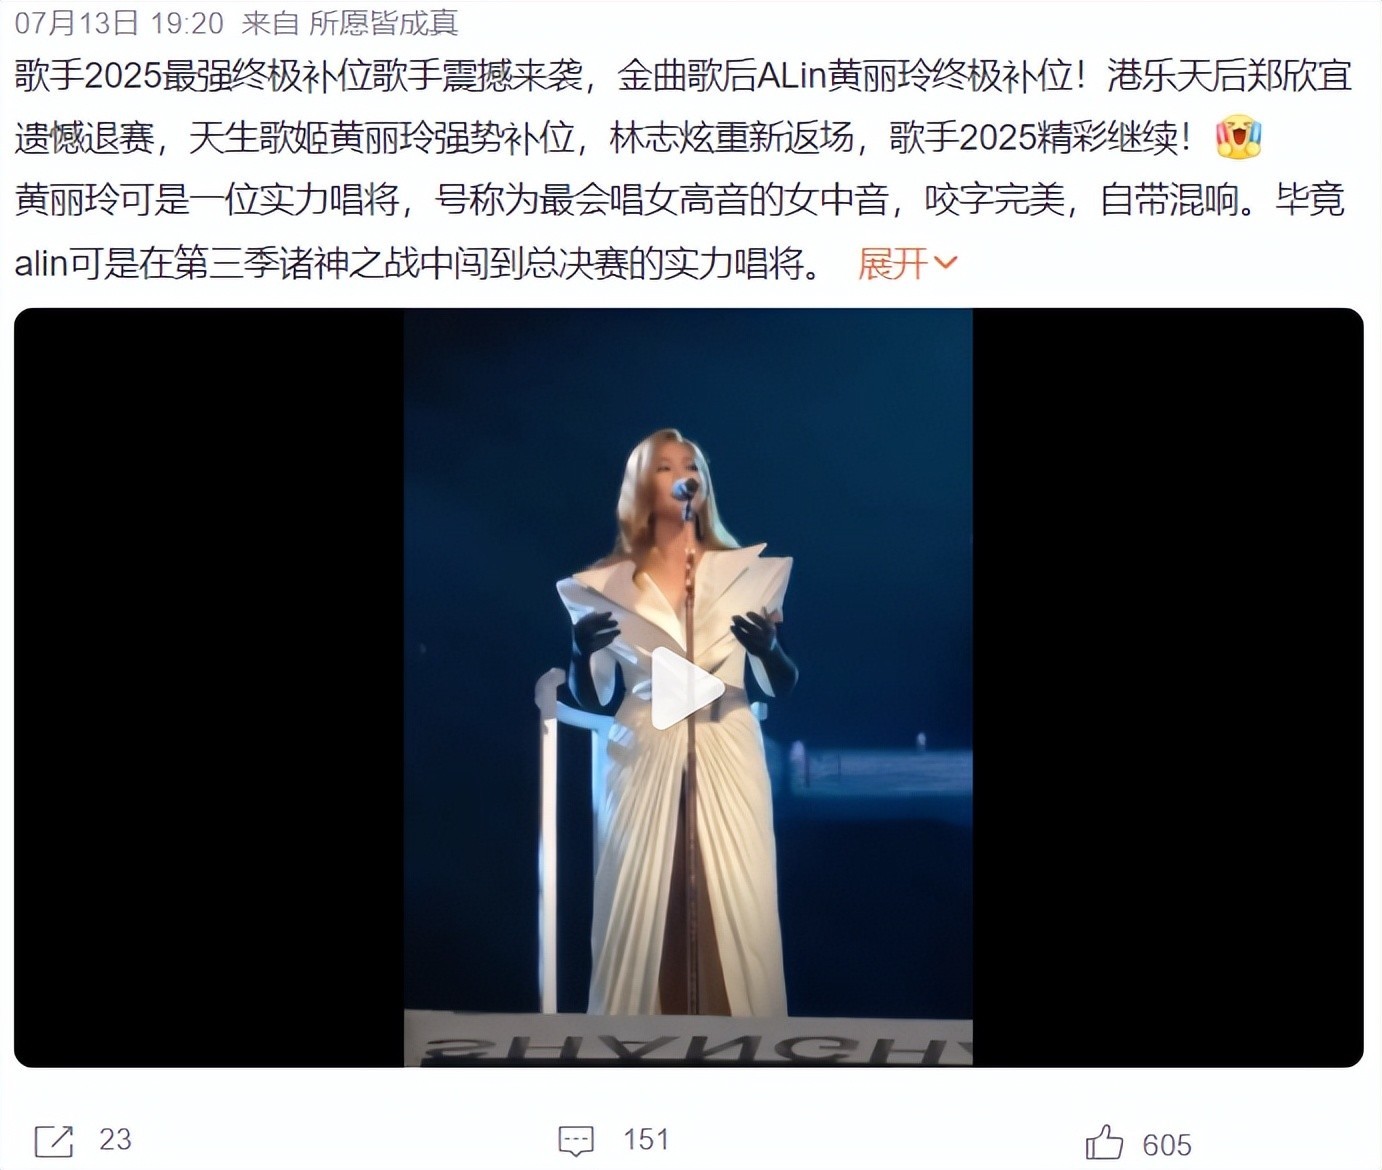Click the text line starting alin可是在第三季
Image resolution: width=1382 pixels, height=1170 pixels.
[x=421, y=264]
